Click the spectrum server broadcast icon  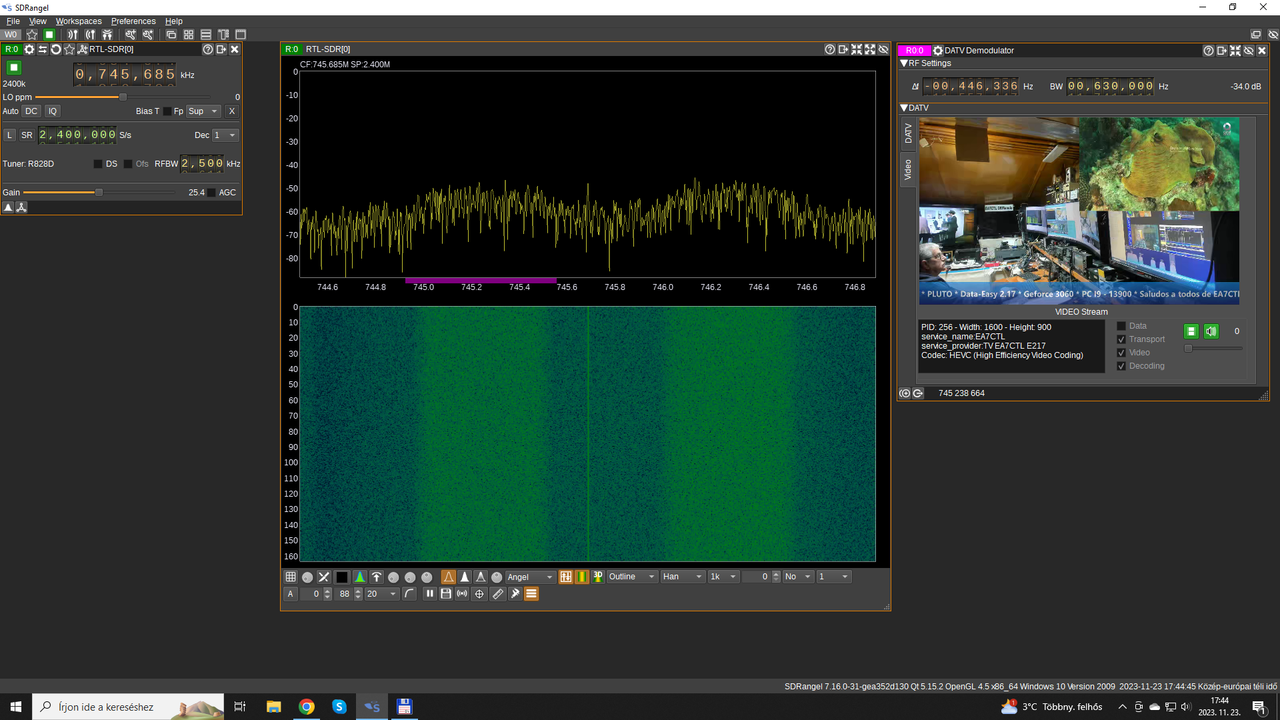coord(462,594)
